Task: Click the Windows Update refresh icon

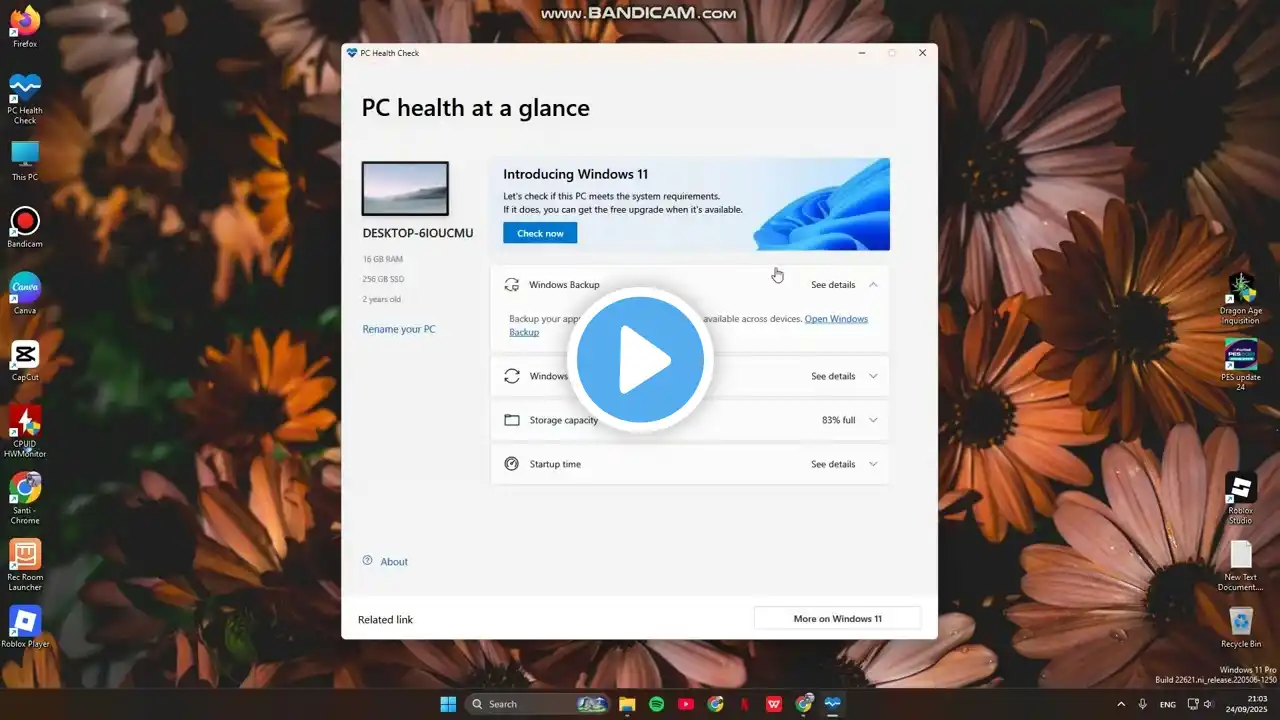Action: [512, 376]
